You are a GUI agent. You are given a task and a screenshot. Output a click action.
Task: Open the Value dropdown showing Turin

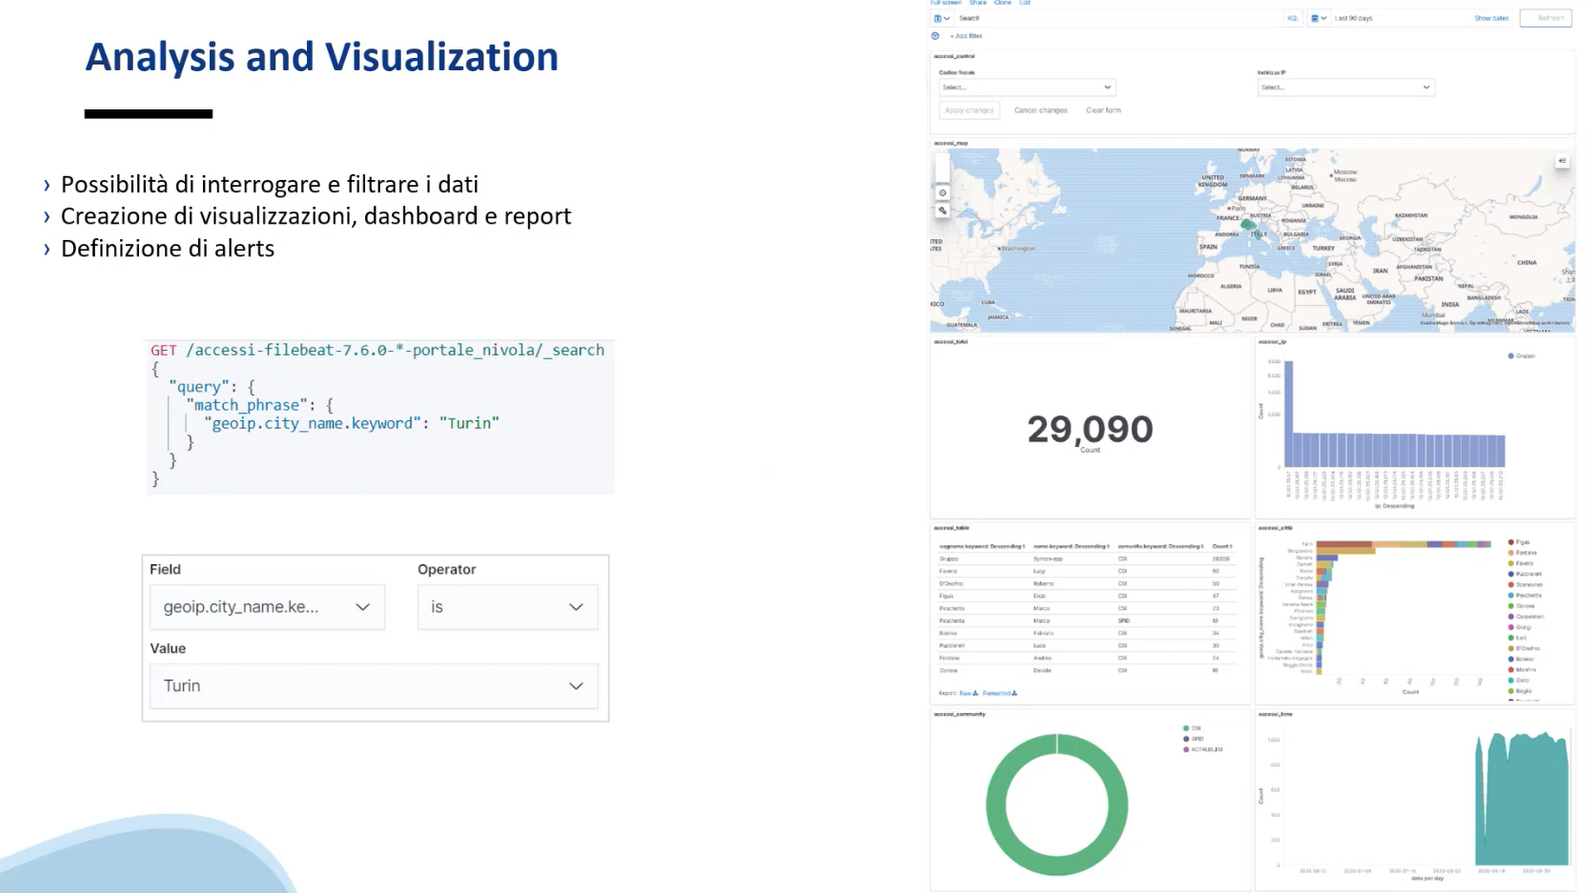pos(374,686)
